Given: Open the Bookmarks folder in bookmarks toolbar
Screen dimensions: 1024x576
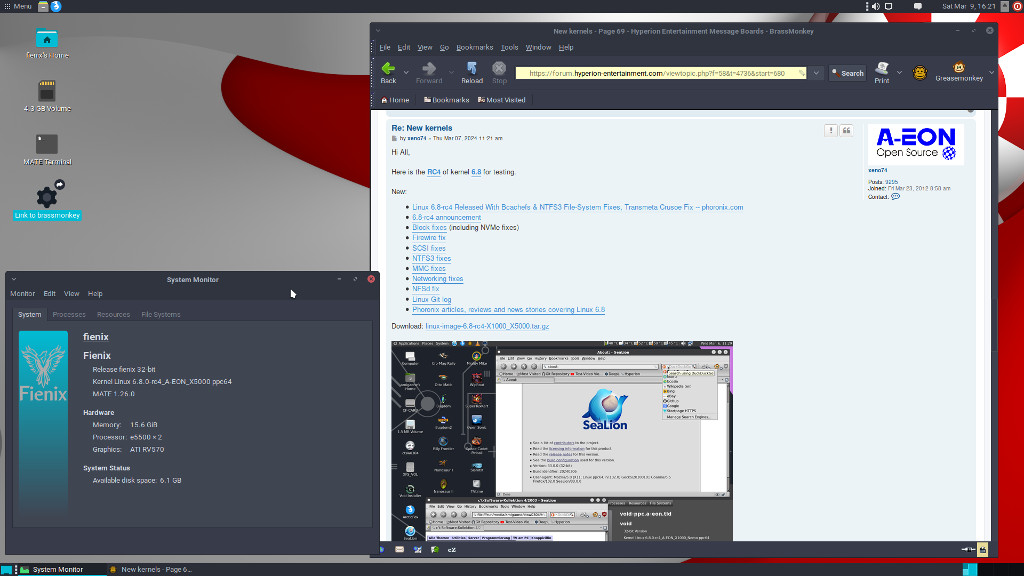Looking at the screenshot, I should coord(446,100).
